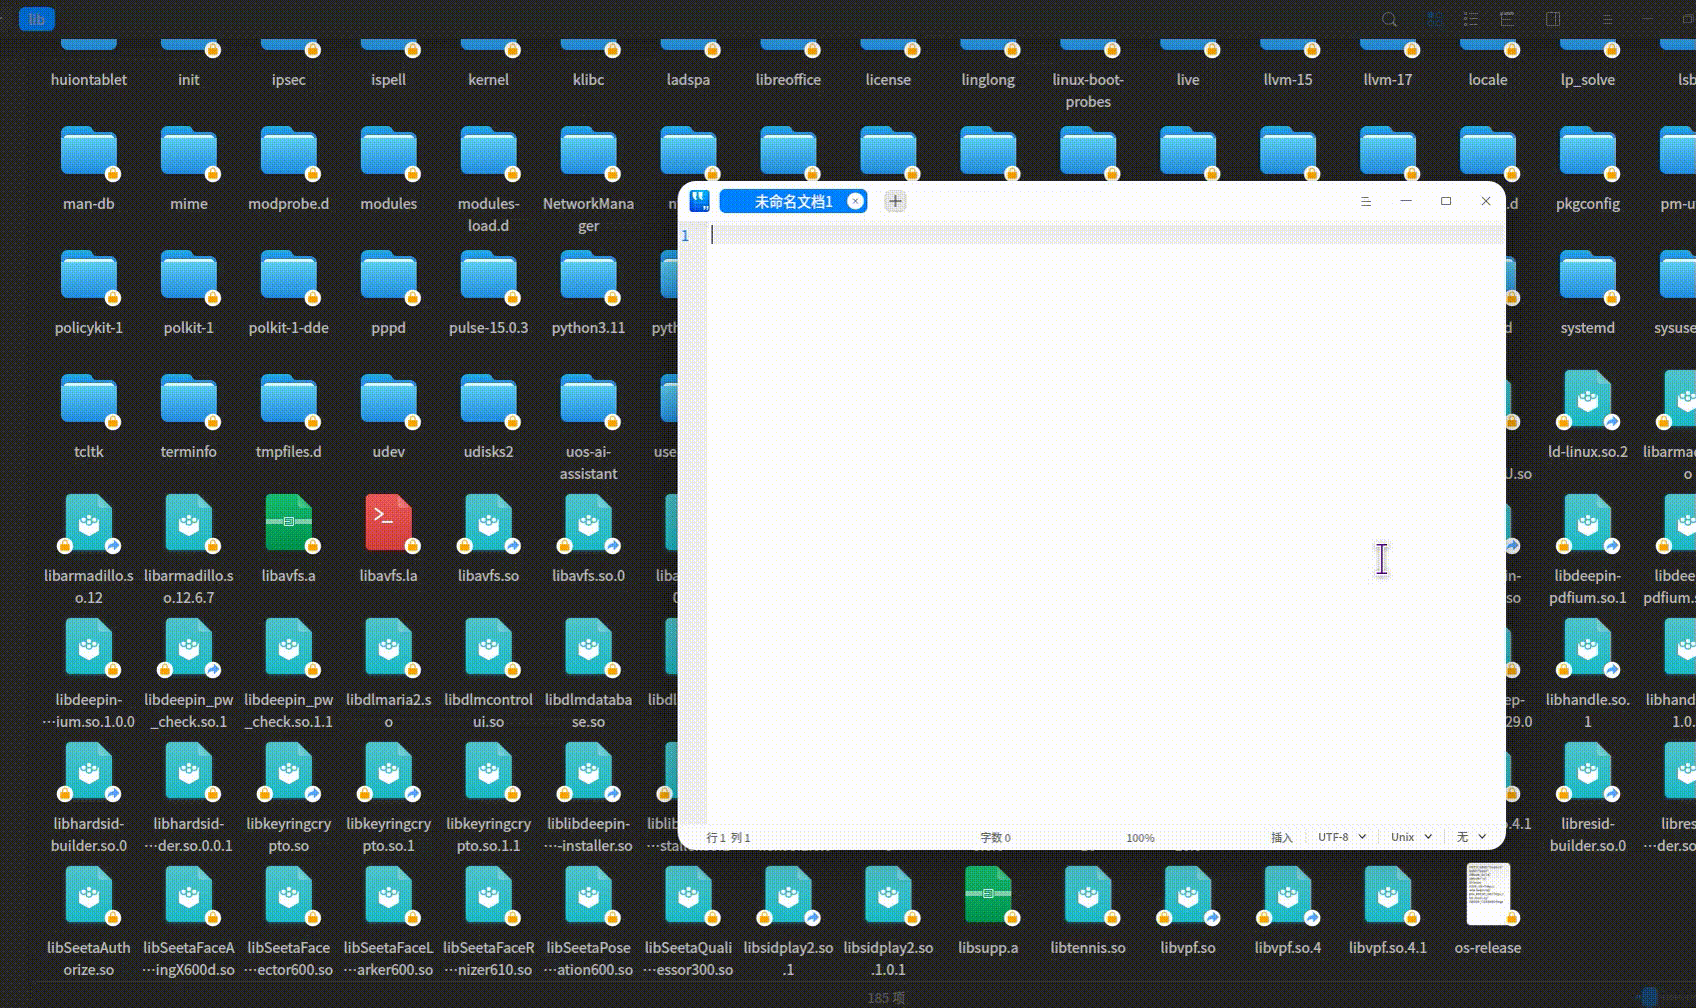
Task: Switch file manager to icon view
Action: (1435, 19)
